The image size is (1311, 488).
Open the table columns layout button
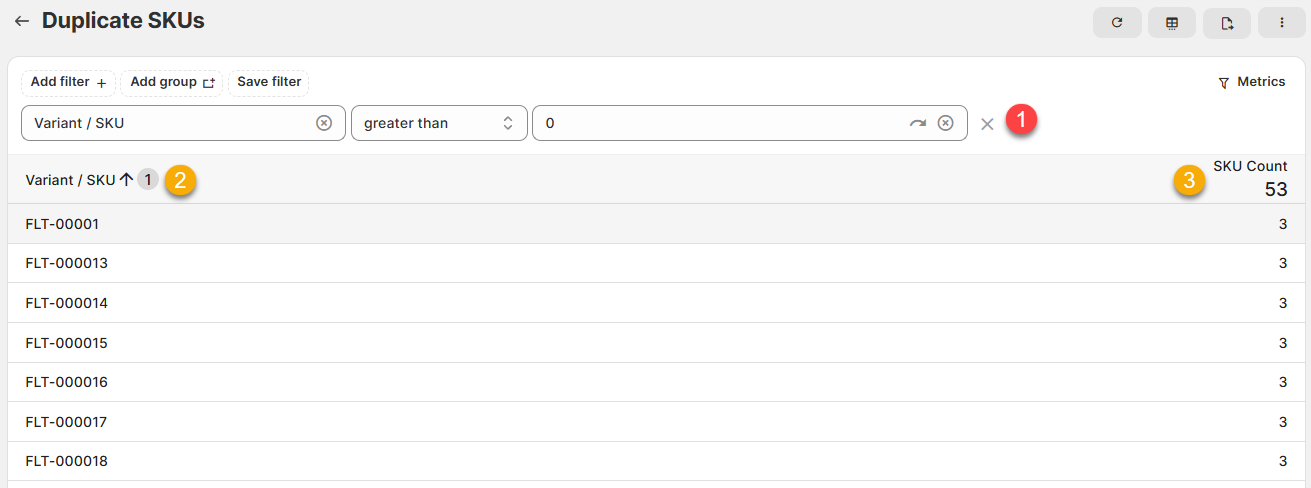(x=1171, y=23)
